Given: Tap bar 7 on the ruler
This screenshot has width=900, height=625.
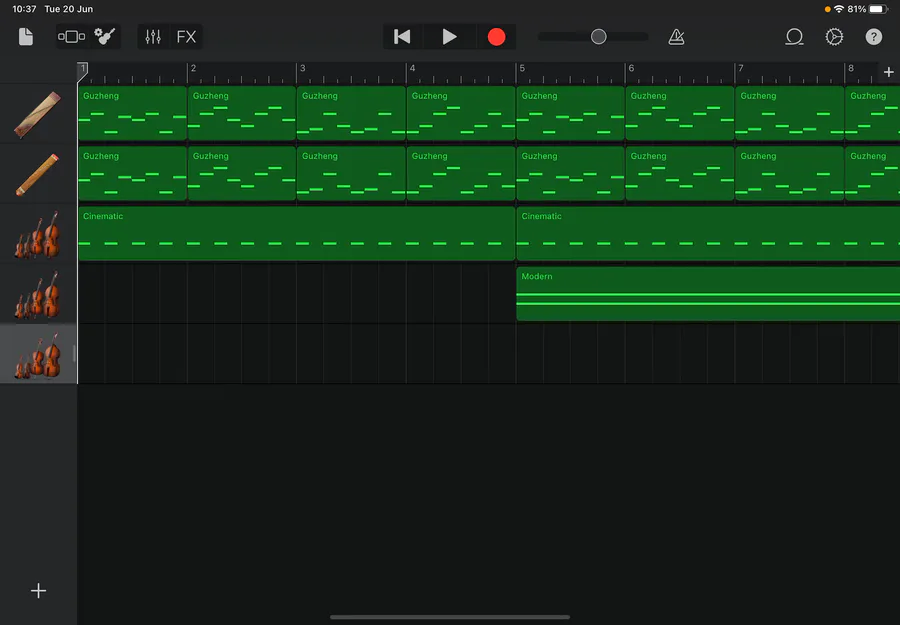Looking at the screenshot, I should coord(740,68).
